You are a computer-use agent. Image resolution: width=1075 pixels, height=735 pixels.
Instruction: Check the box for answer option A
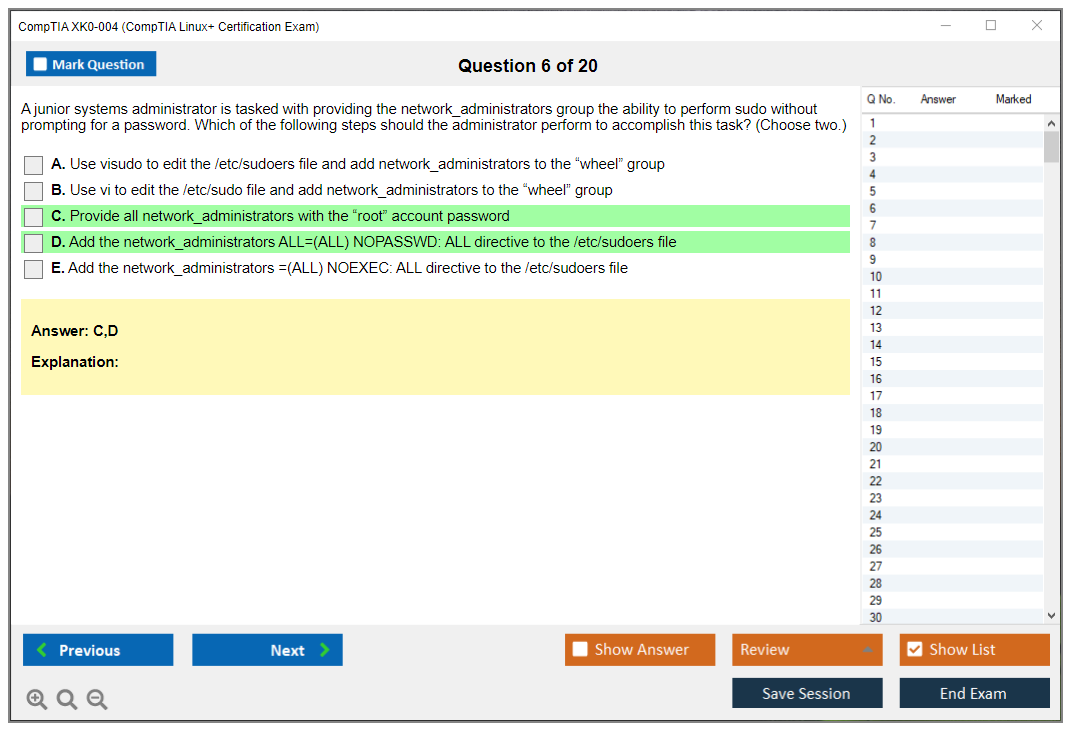(33, 165)
